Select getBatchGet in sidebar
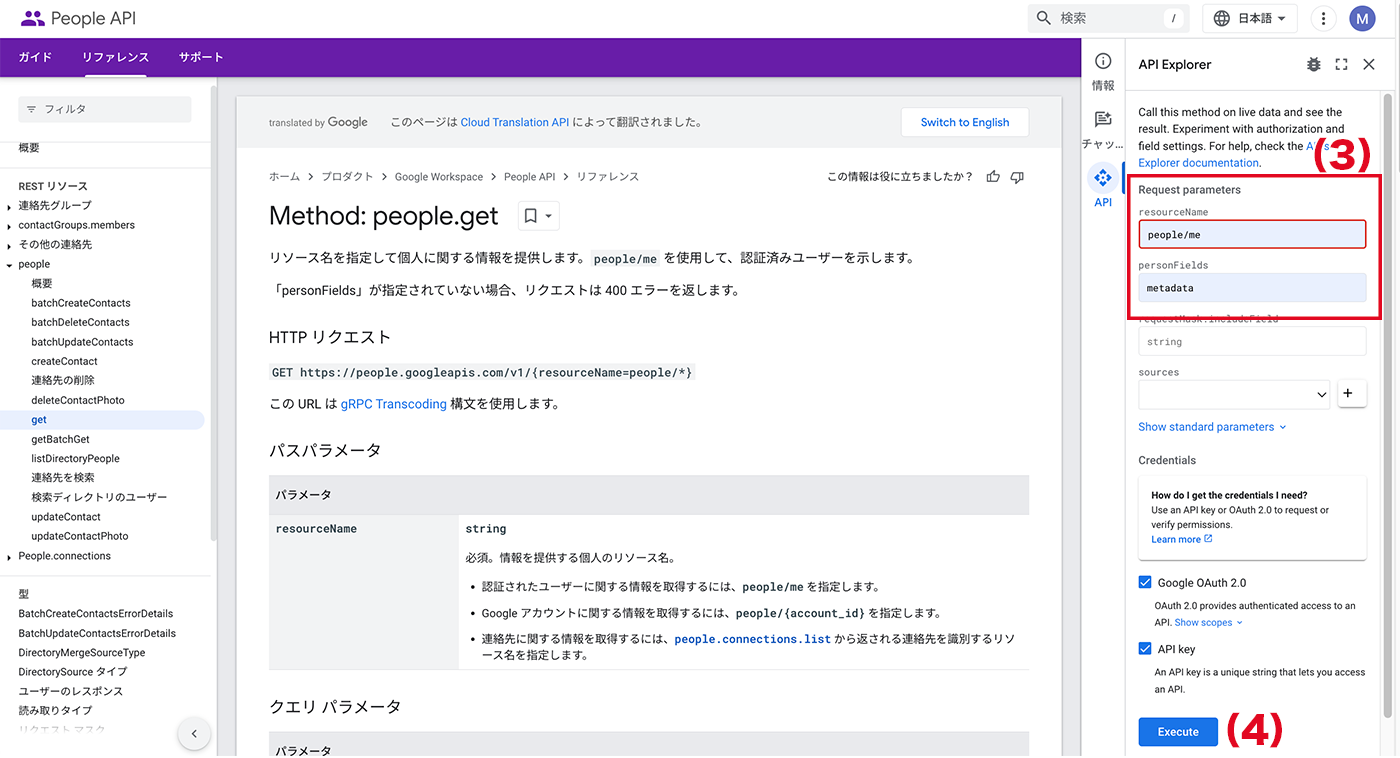Screen dimensions: 1400x758 [60, 439]
